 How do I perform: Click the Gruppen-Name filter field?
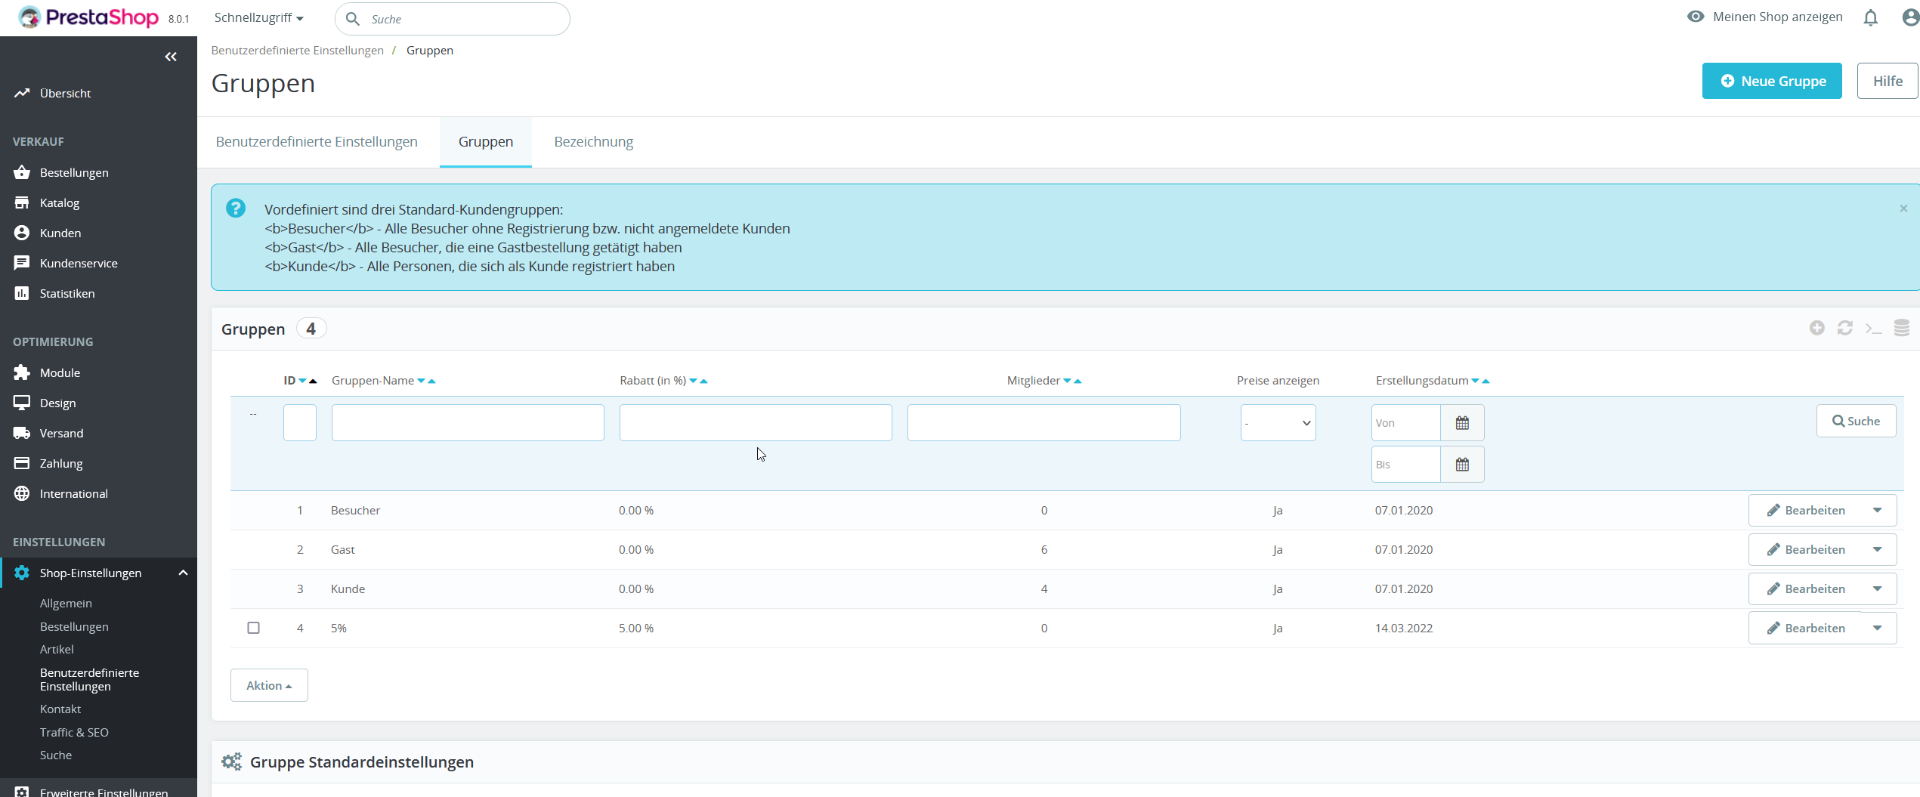468,423
